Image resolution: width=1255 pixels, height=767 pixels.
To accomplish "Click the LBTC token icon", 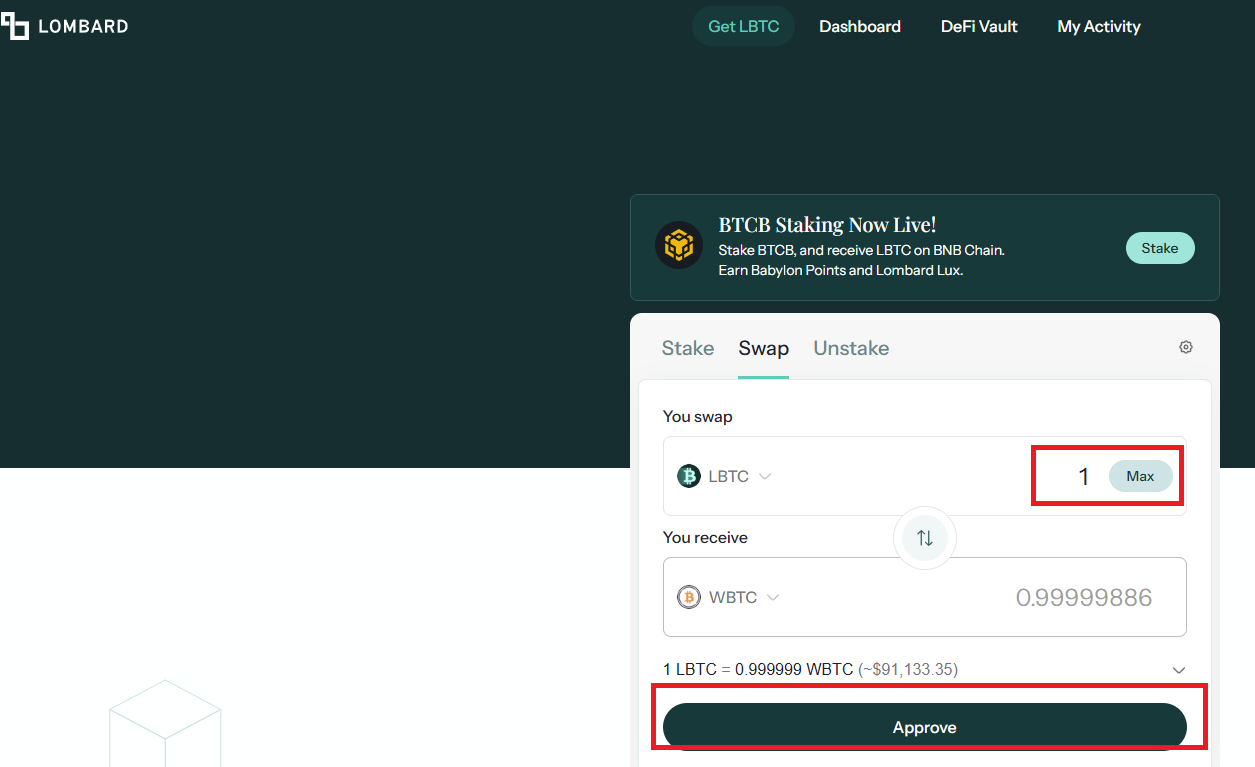I will coord(689,476).
